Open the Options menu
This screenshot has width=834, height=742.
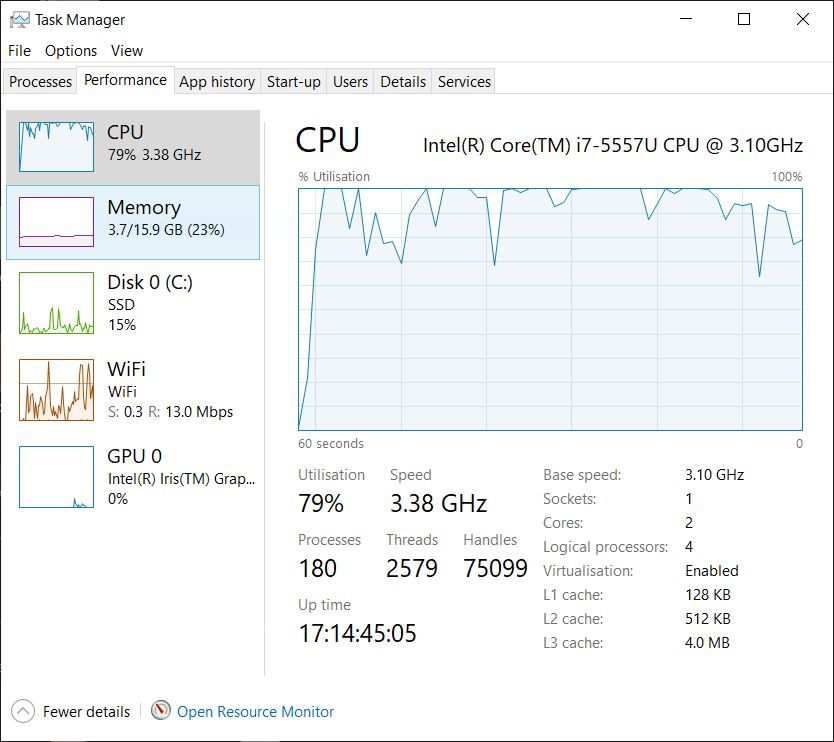click(x=71, y=51)
